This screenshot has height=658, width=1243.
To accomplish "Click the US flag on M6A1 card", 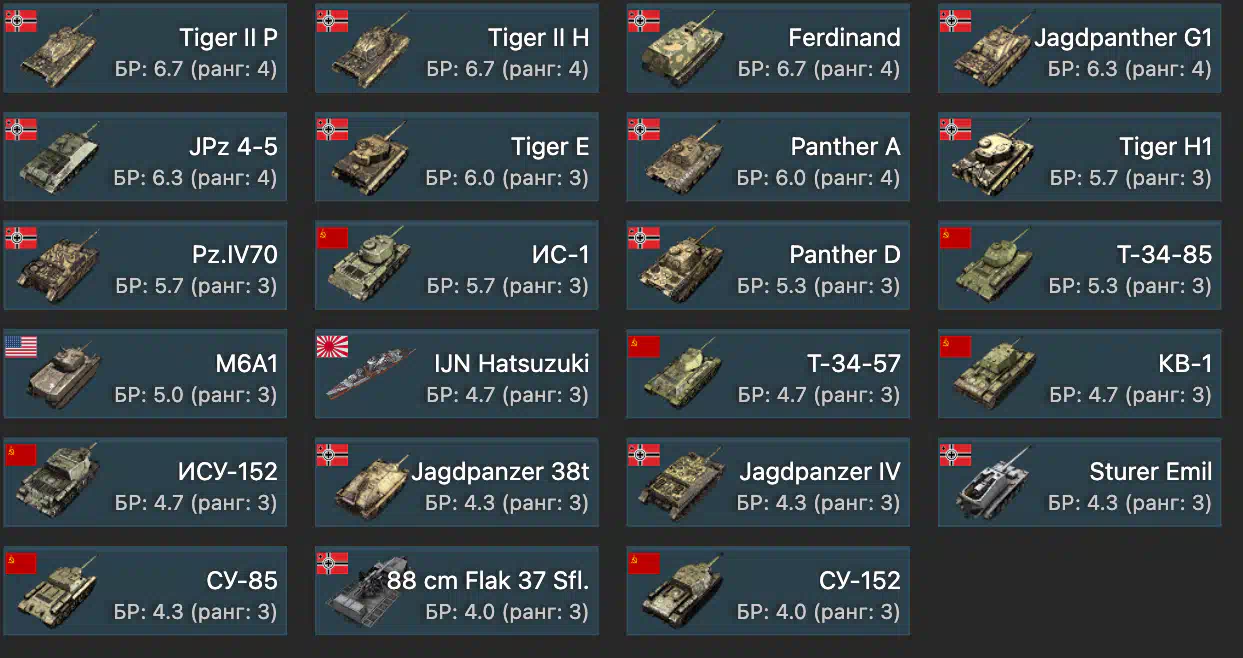I will tap(21, 346).
